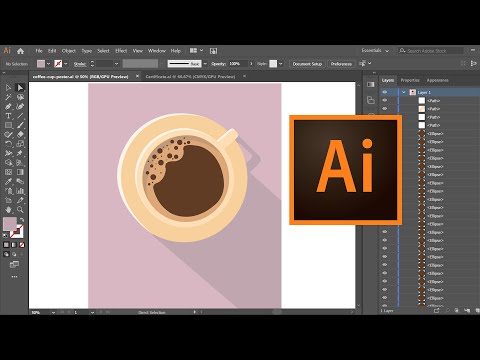The width and height of the screenshot is (480, 360).
Task: Toggle visibility of the peach-thumbnail <Path>
Action: 385,109
